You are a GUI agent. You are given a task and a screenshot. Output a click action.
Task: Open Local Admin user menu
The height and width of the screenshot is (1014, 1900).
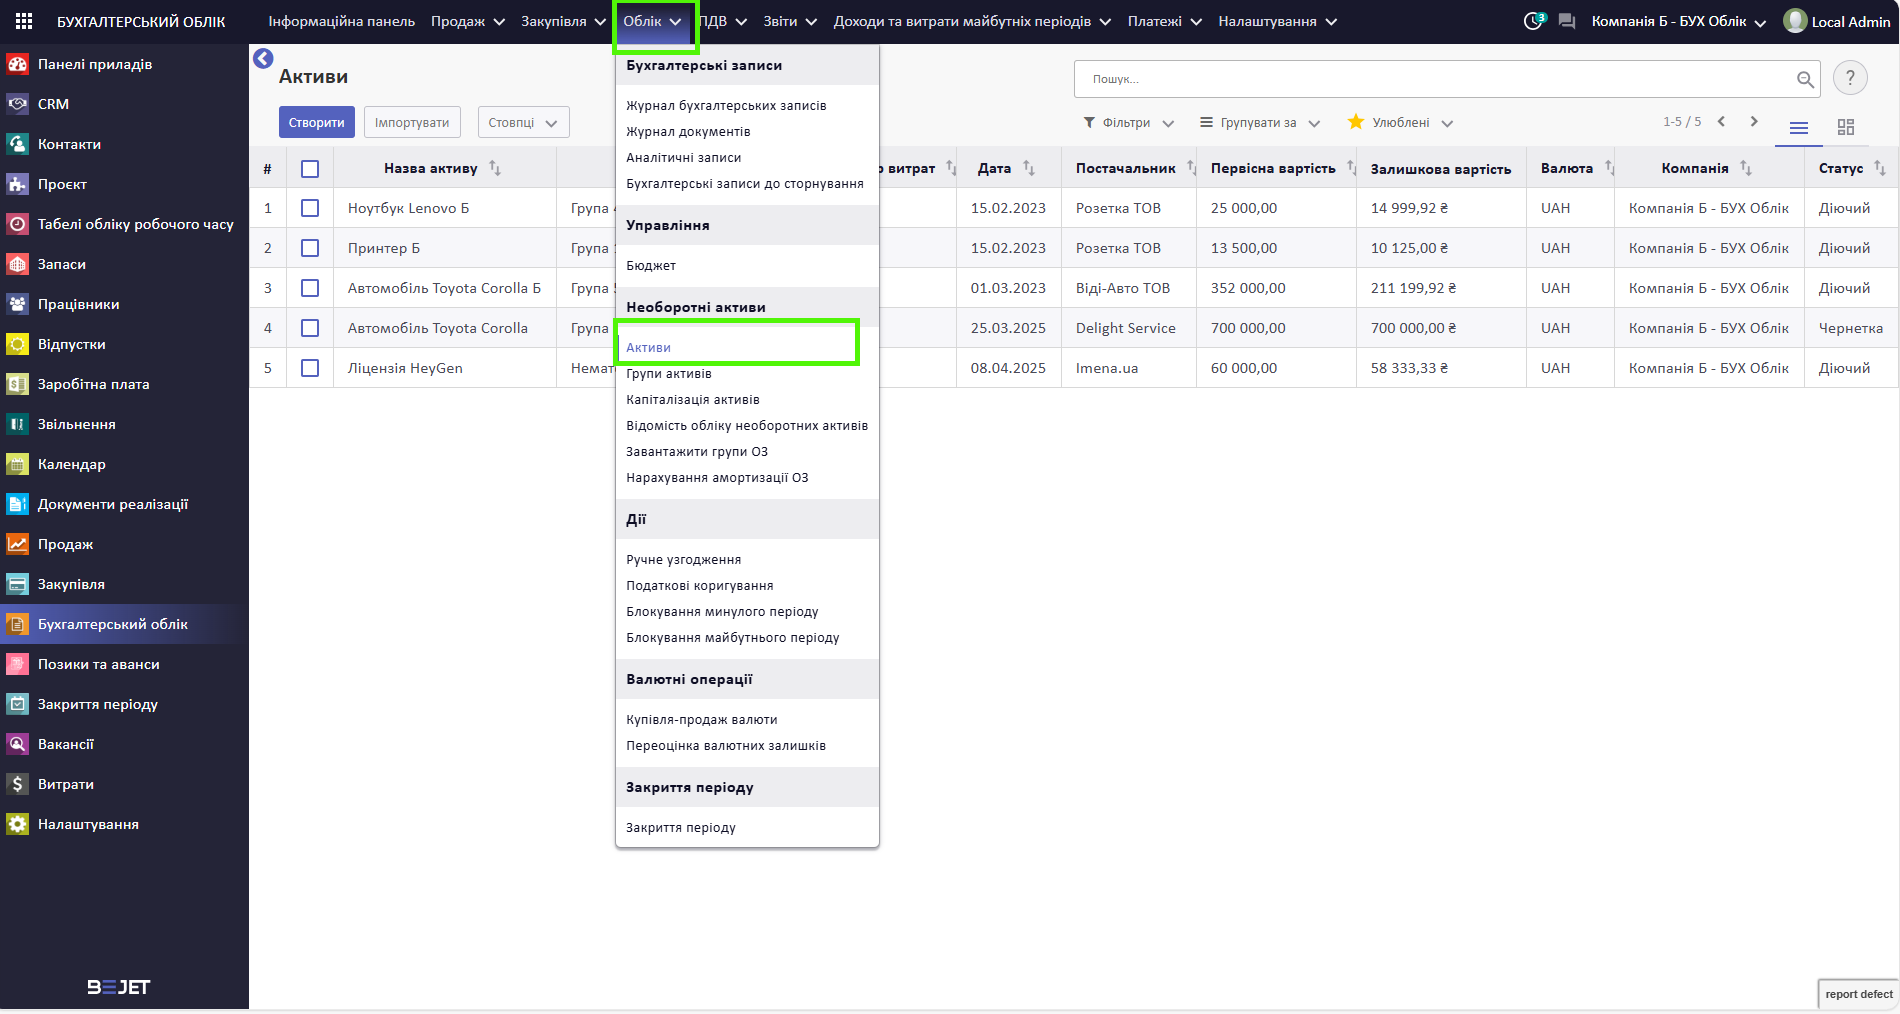[x=1838, y=21]
